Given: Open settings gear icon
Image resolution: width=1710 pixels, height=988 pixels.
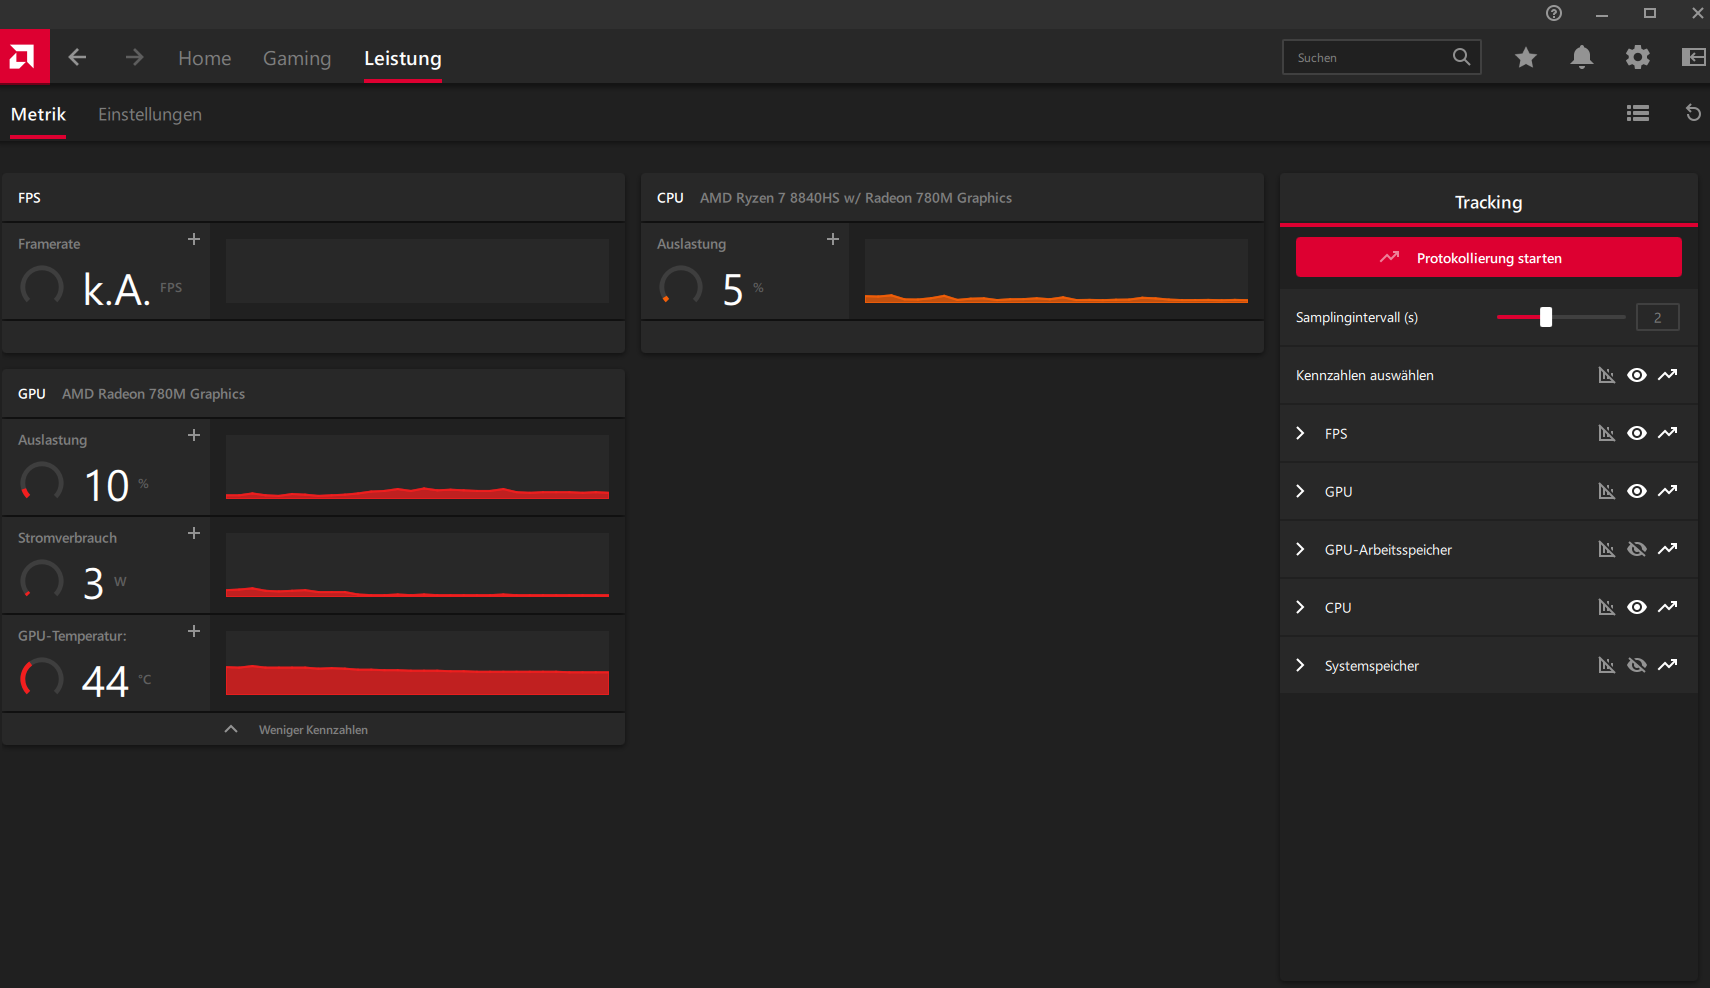Looking at the screenshot, I should tap(1637, 57).
